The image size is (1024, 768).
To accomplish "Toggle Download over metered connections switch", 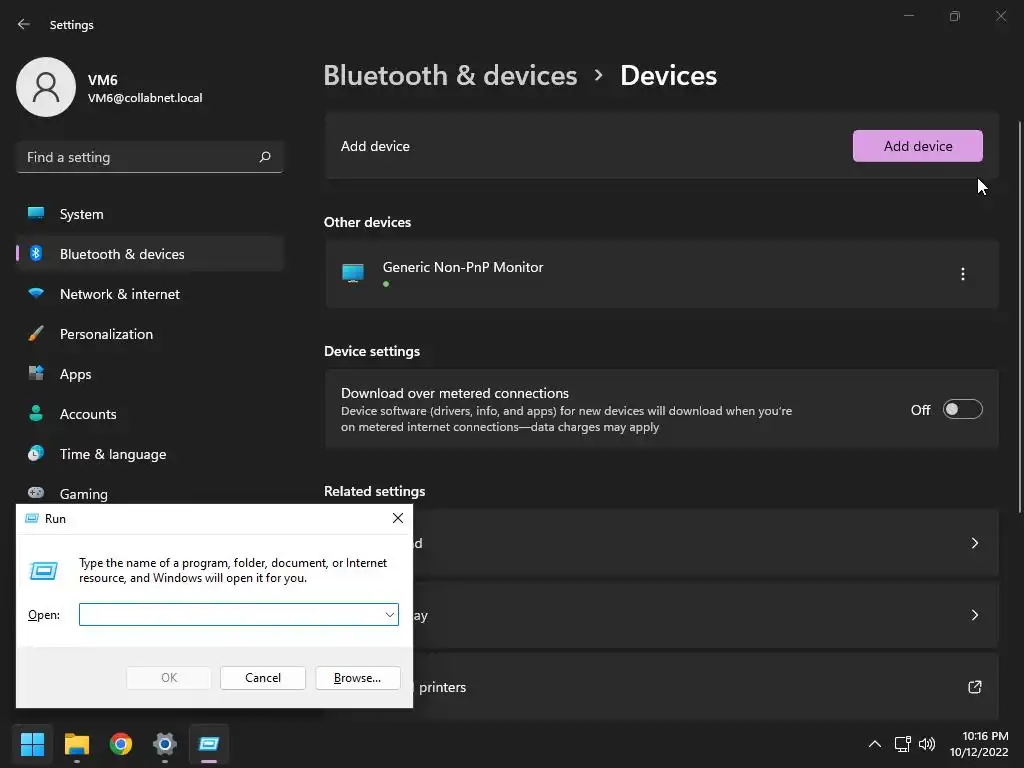I will pos(962,409).
